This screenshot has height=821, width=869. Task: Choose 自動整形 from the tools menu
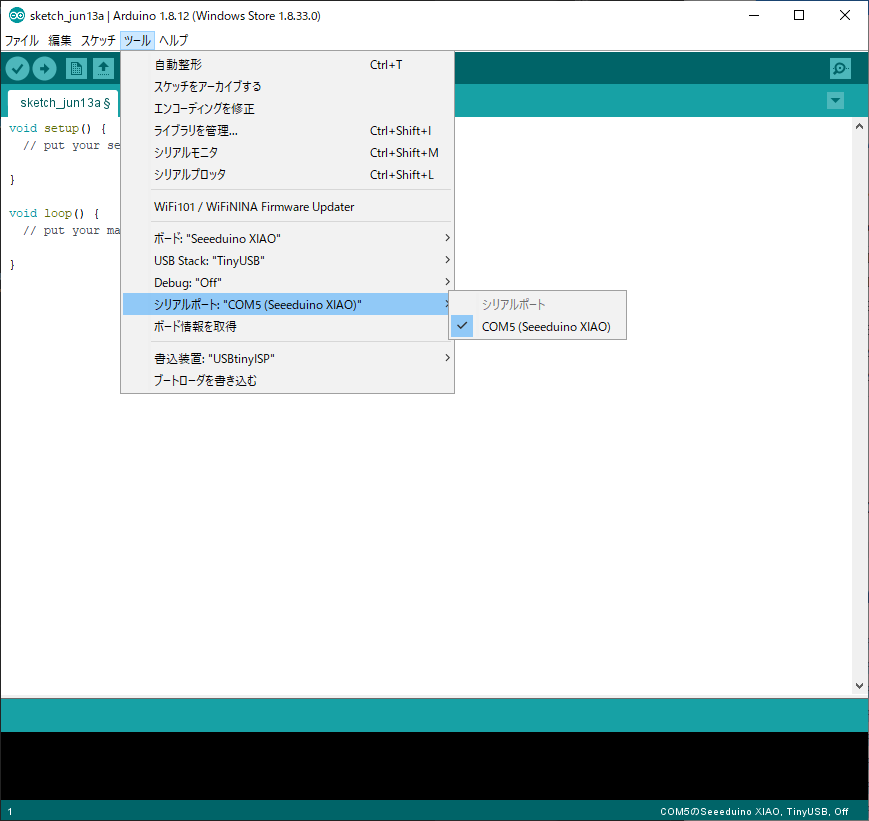tap(178, 65)
